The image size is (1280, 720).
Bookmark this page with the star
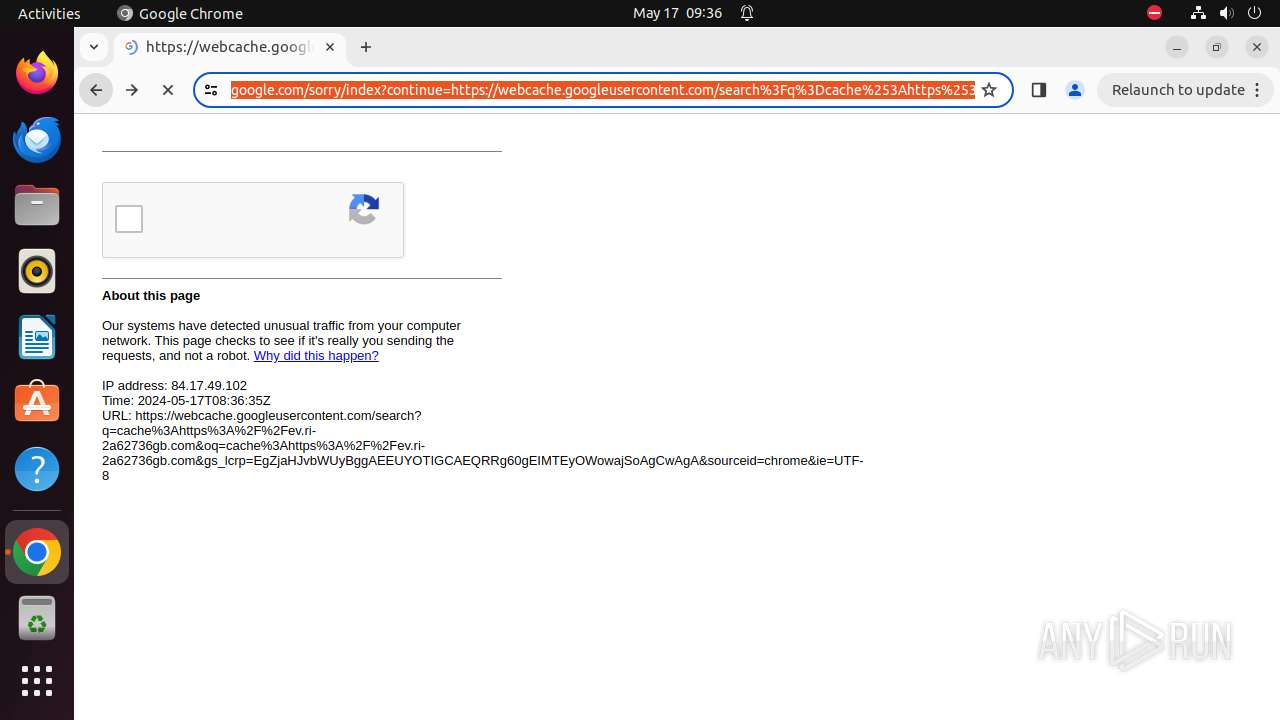tap(989, 90)
